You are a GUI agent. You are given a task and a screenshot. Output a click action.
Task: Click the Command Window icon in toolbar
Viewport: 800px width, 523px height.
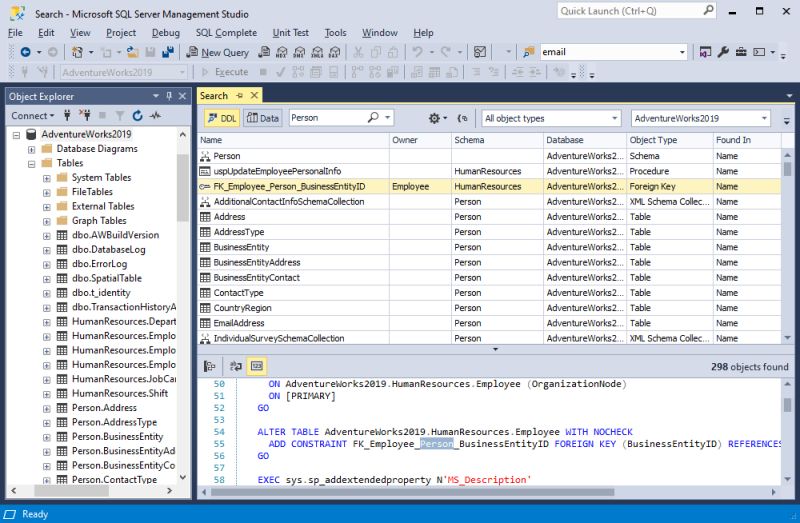pos(759,52)
